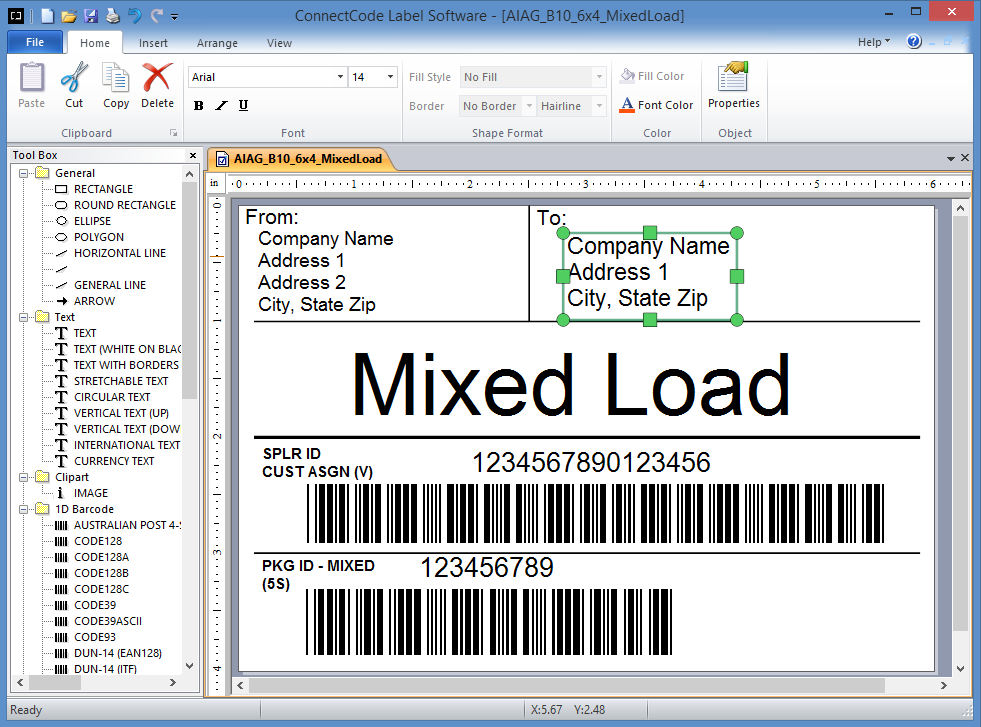
Task: Toggle Underline formatting
Action: pos(243,105)
